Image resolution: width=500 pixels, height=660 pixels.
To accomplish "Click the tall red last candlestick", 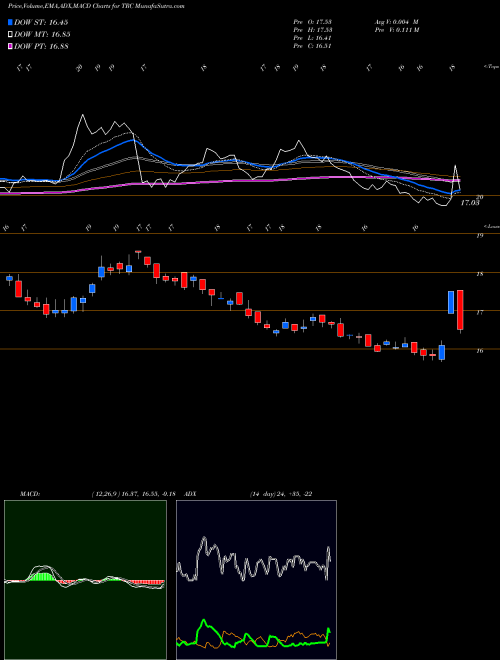I will (460, 310).
